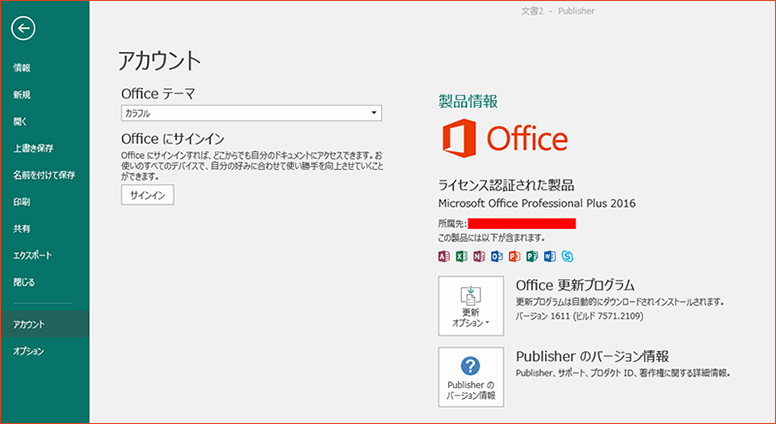Viewport: 776px width, 424px height.
Task: Click the サインイン button
Action: tap(147, 195)
